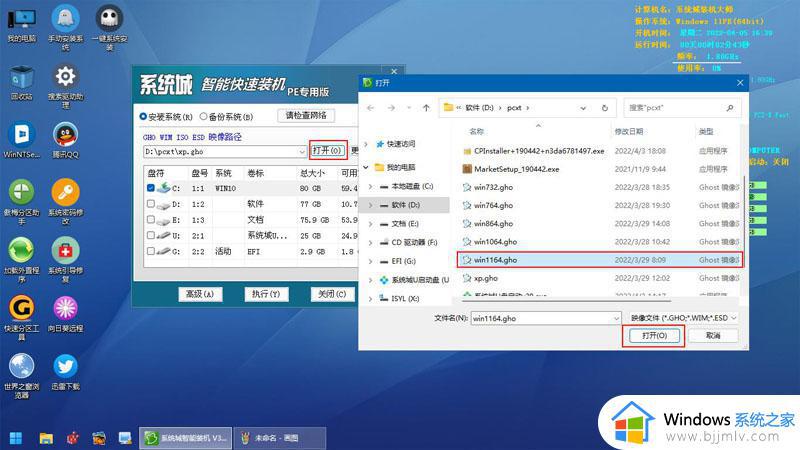Click the 文件名 input field
The image size is (800, 450).
pos(541,318)
